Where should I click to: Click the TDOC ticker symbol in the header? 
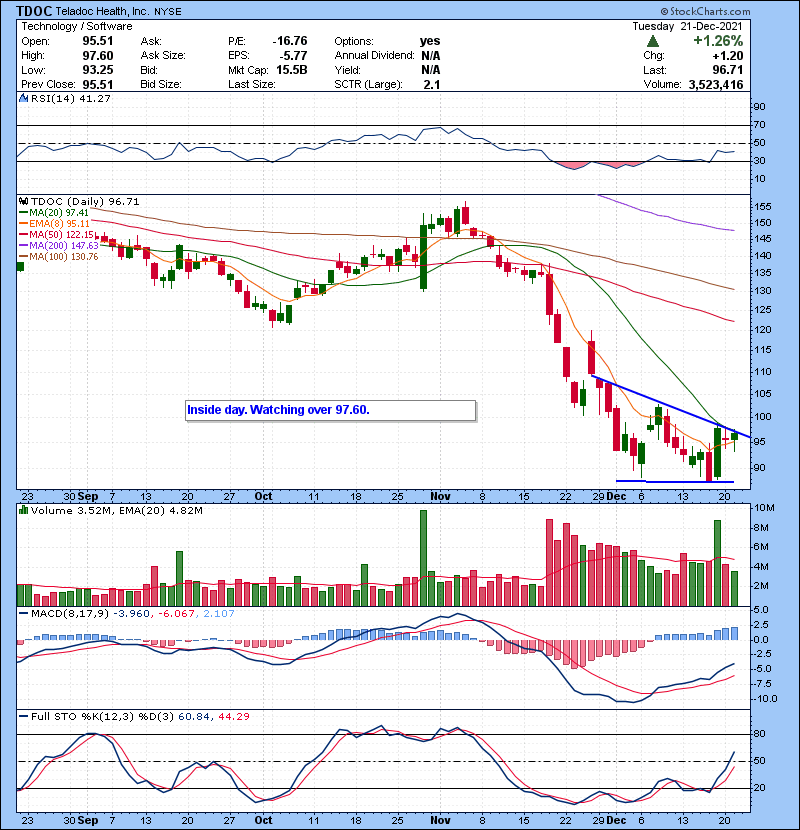(x=34, y=11)
